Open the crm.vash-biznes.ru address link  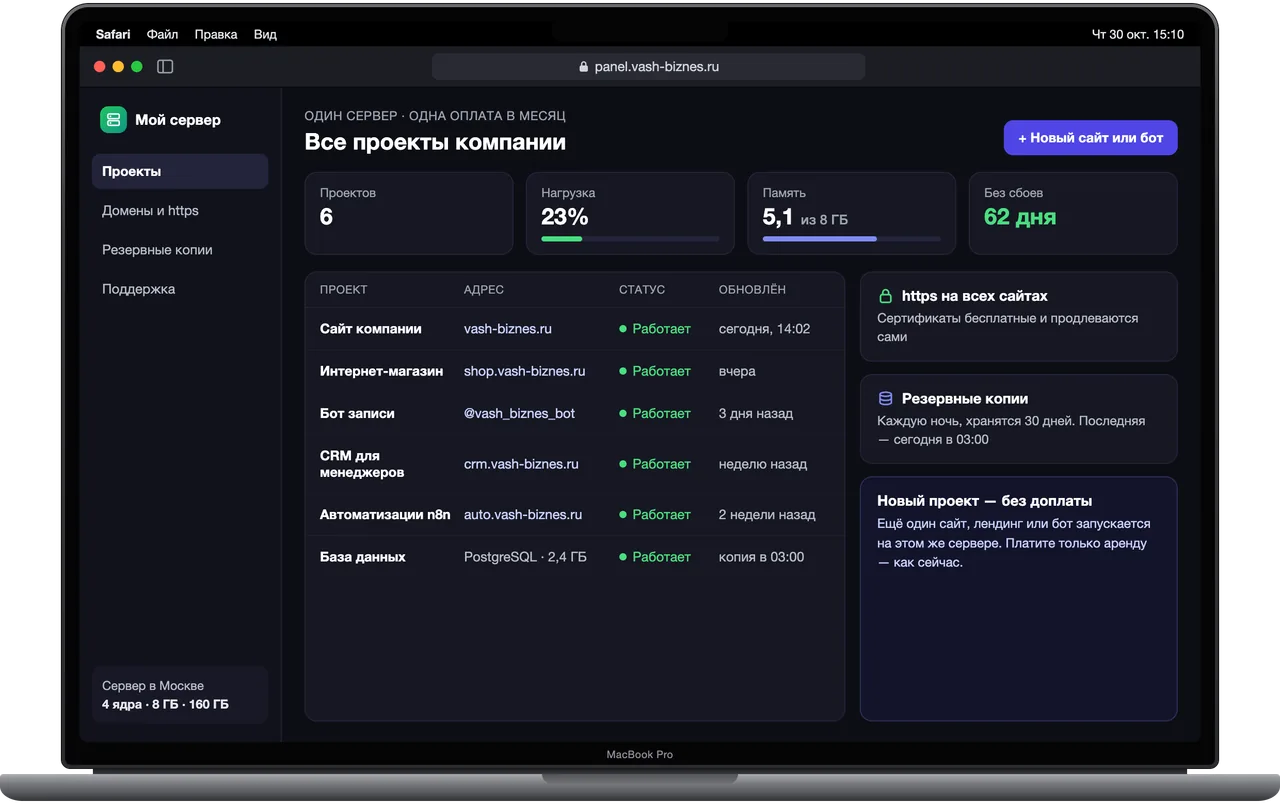[522, 464]
